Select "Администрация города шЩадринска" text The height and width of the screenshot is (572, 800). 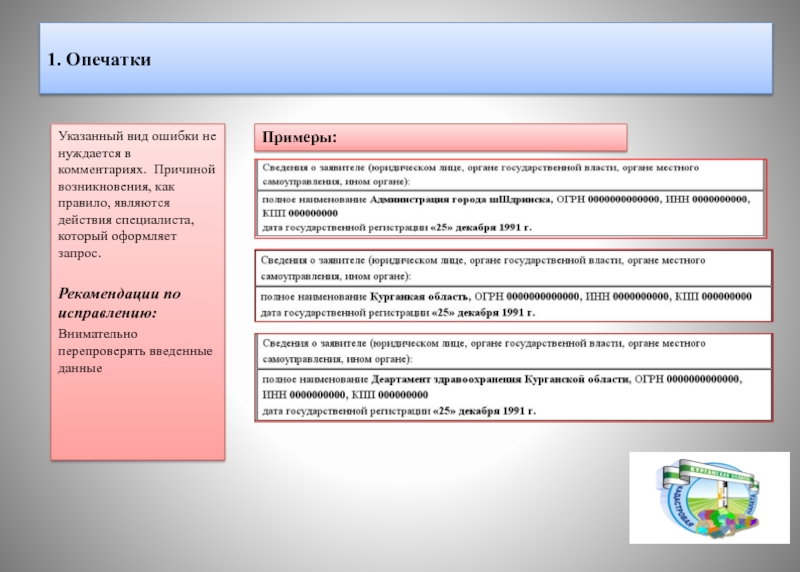pyautogui.click(x=461, y=200)
